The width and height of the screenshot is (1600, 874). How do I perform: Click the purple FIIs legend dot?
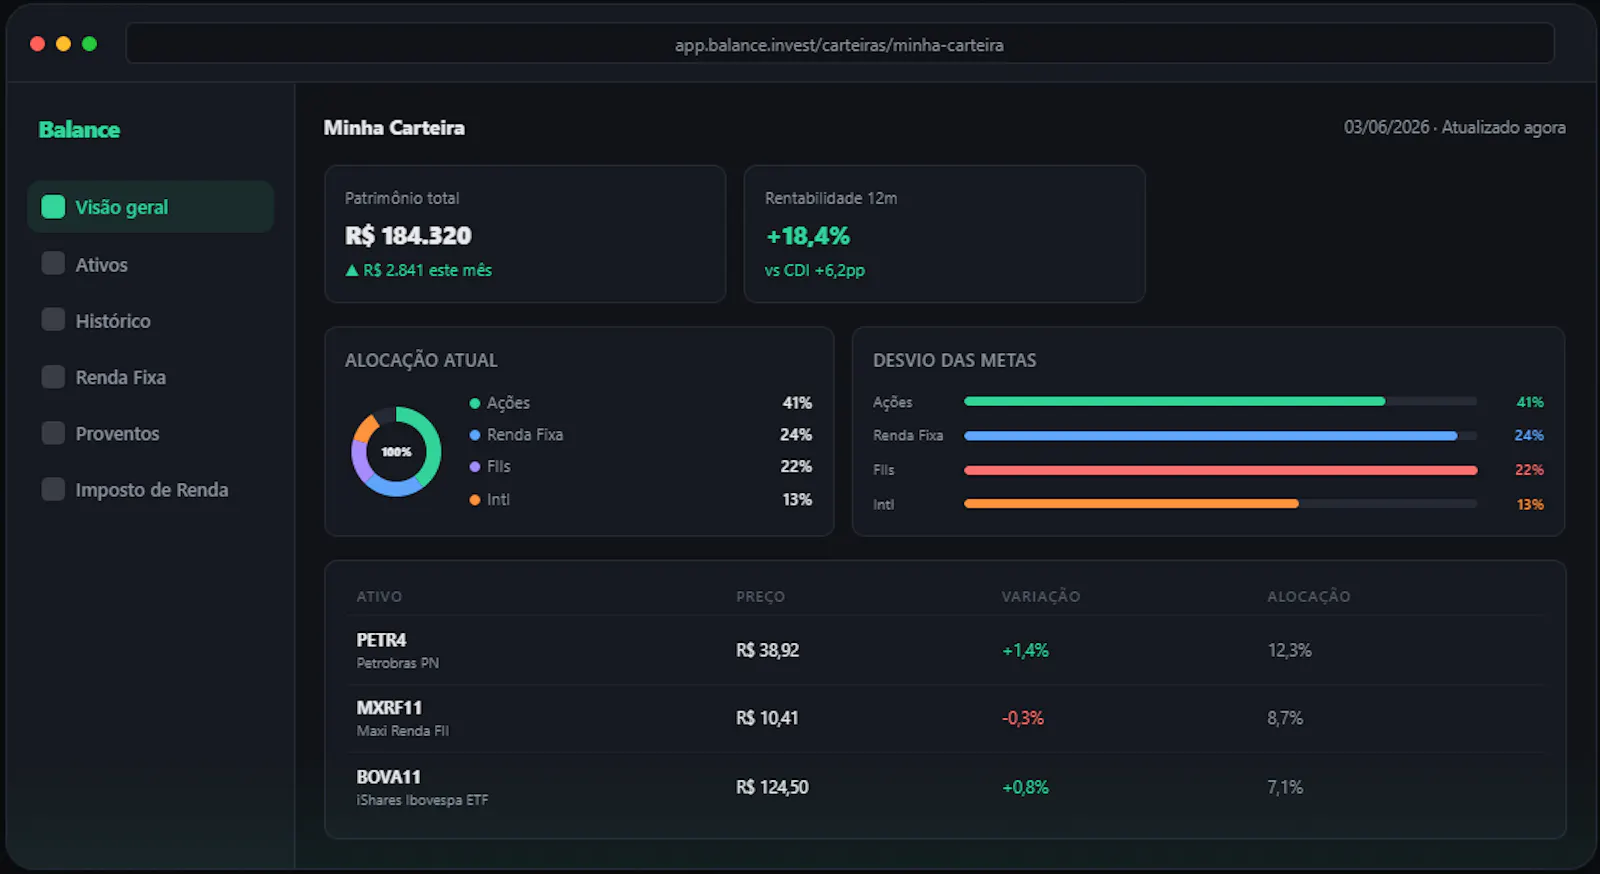click(475, 467)
